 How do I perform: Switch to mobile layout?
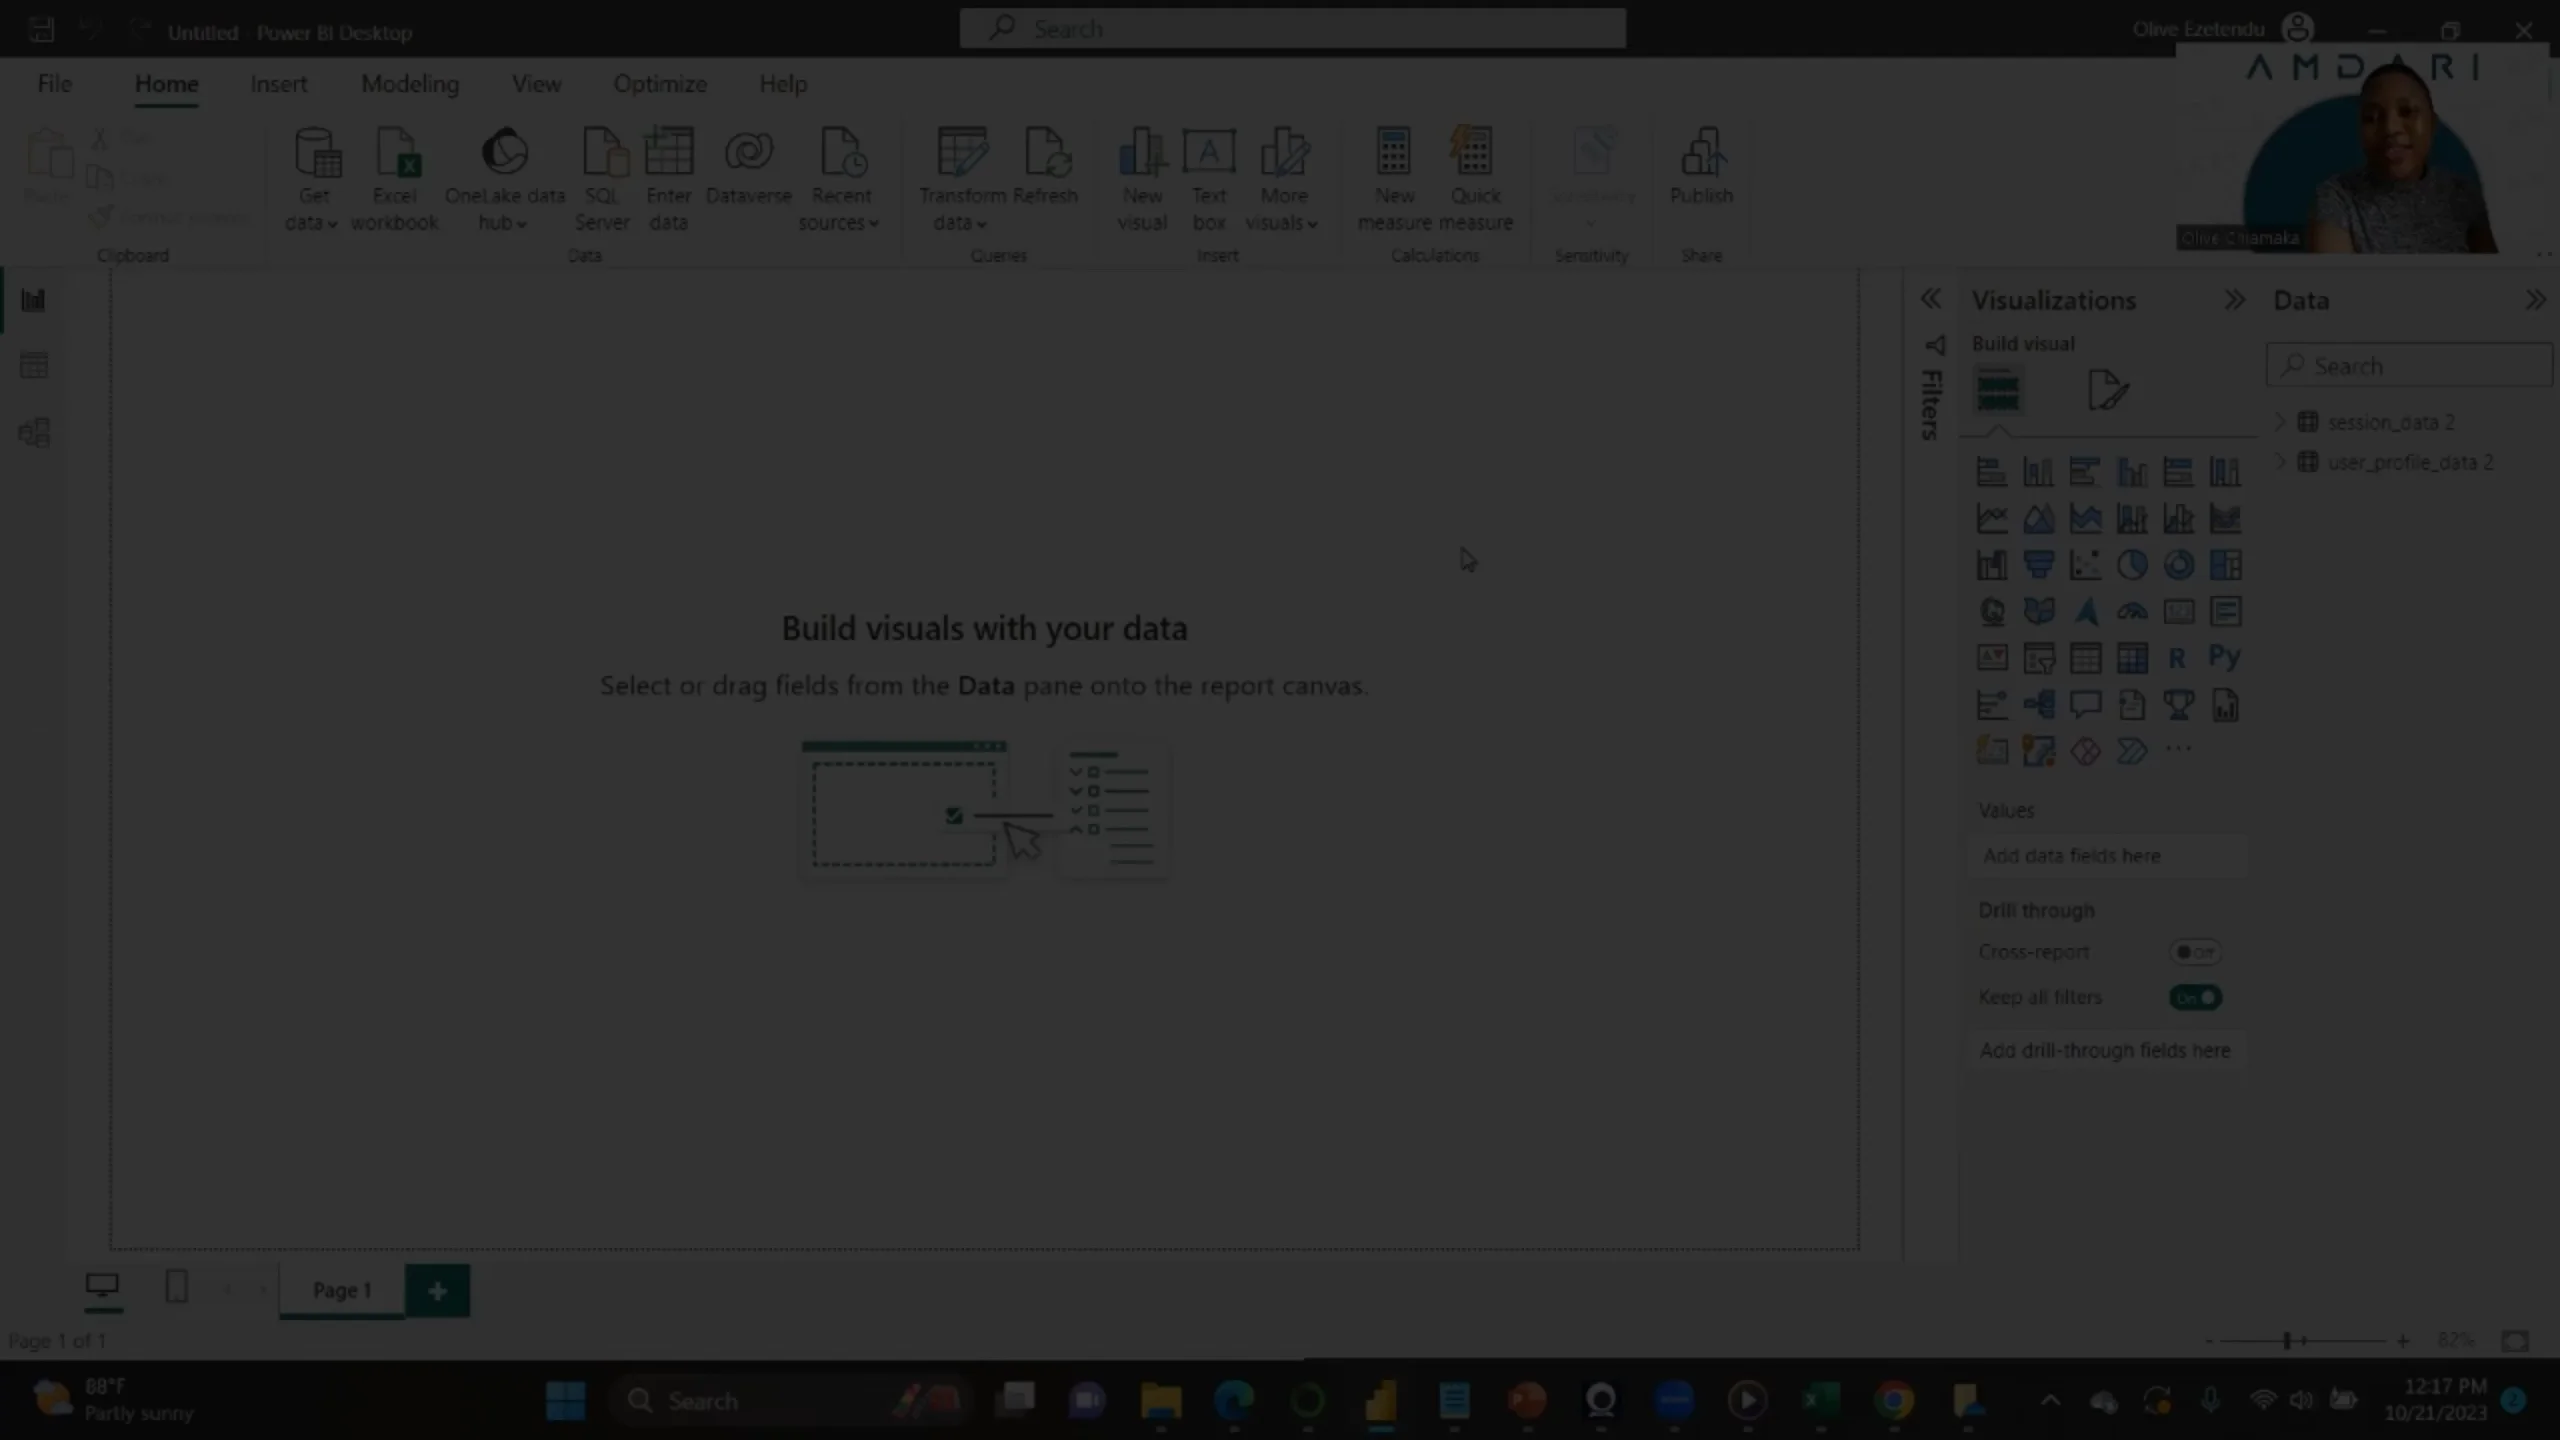coord(176,1286)
